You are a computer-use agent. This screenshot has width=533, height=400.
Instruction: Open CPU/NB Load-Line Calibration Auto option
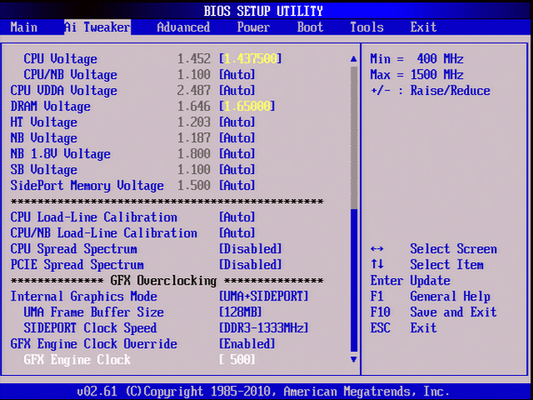coord(237,233)
